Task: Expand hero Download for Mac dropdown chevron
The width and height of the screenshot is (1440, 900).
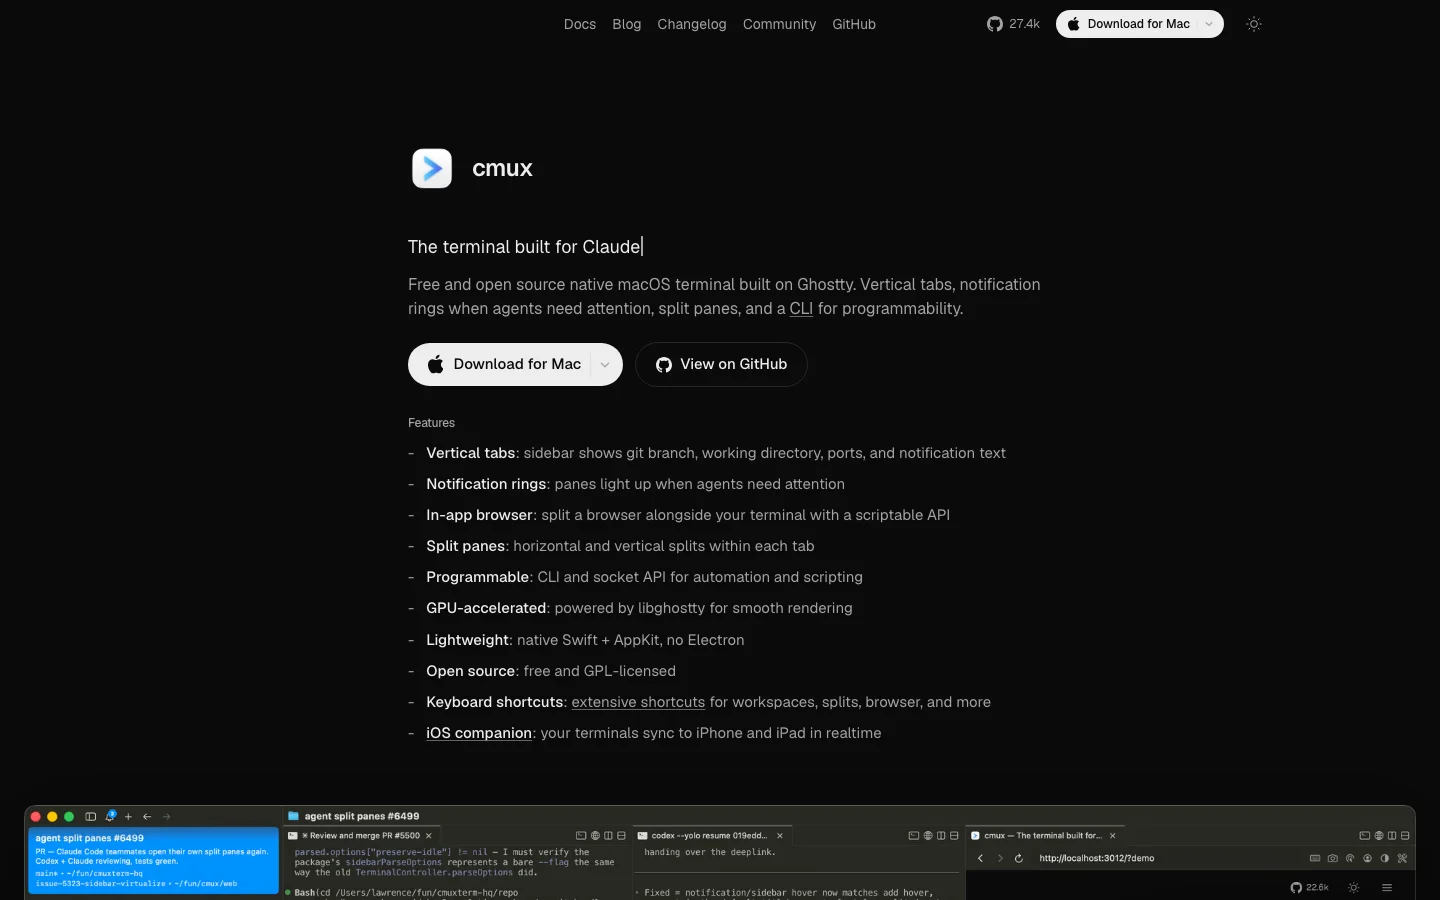Action: [x=604, y=365]
